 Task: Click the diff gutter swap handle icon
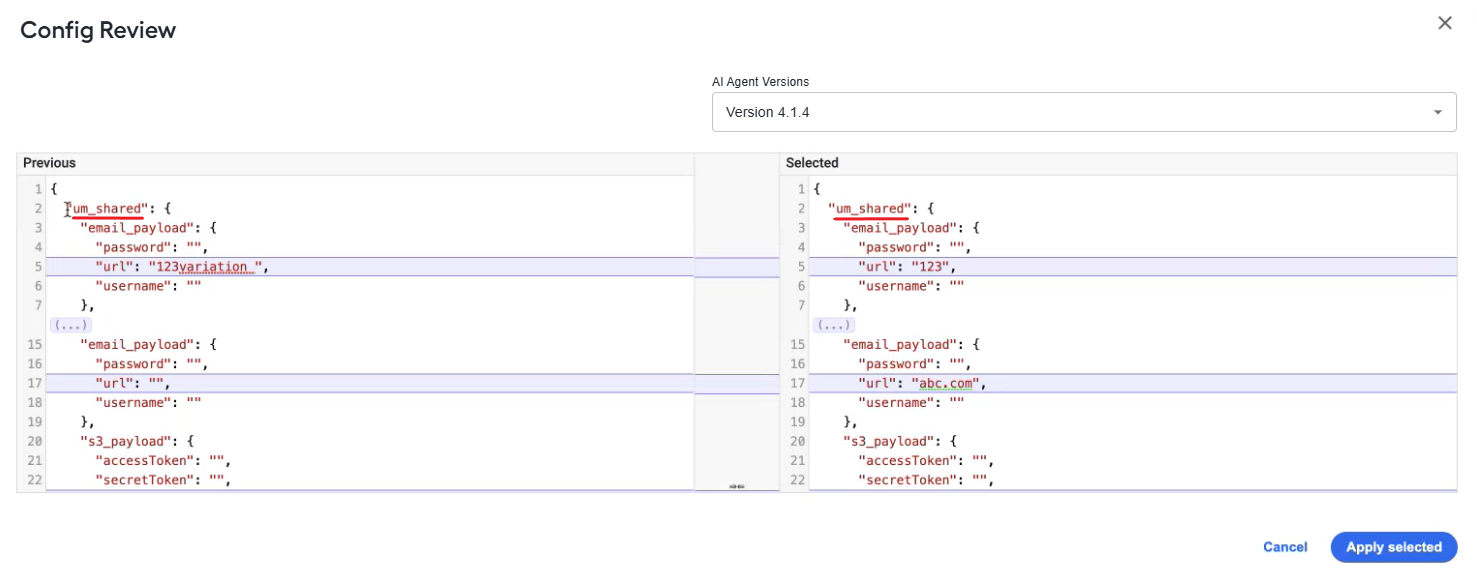pyautogui.click(x=737, y=486)
